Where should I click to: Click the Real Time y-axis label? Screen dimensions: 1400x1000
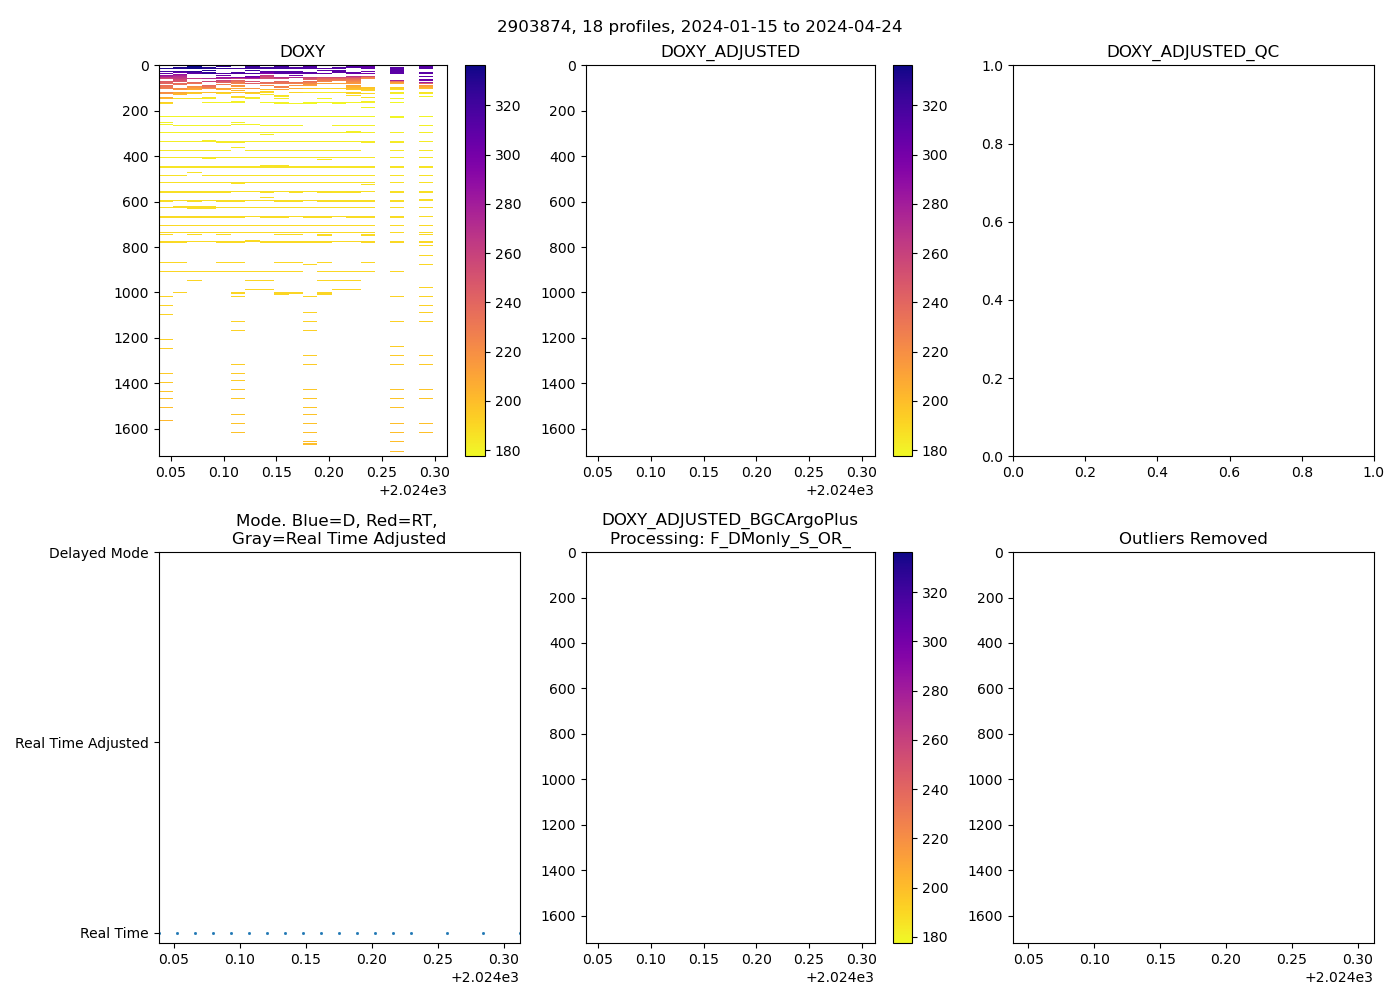(114, 933)
